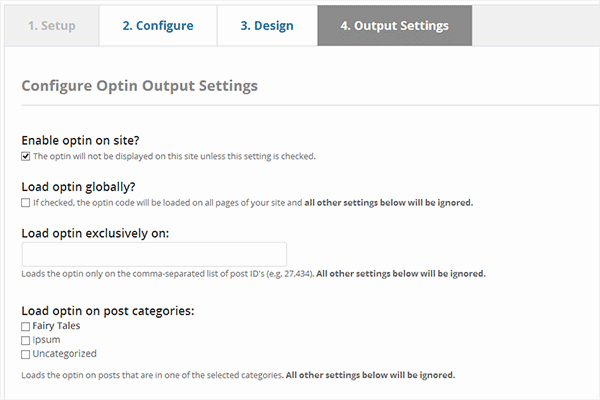Click the 'If checked, the optin code' description
The height and width of the screenshot is (400, 600).
253,202
